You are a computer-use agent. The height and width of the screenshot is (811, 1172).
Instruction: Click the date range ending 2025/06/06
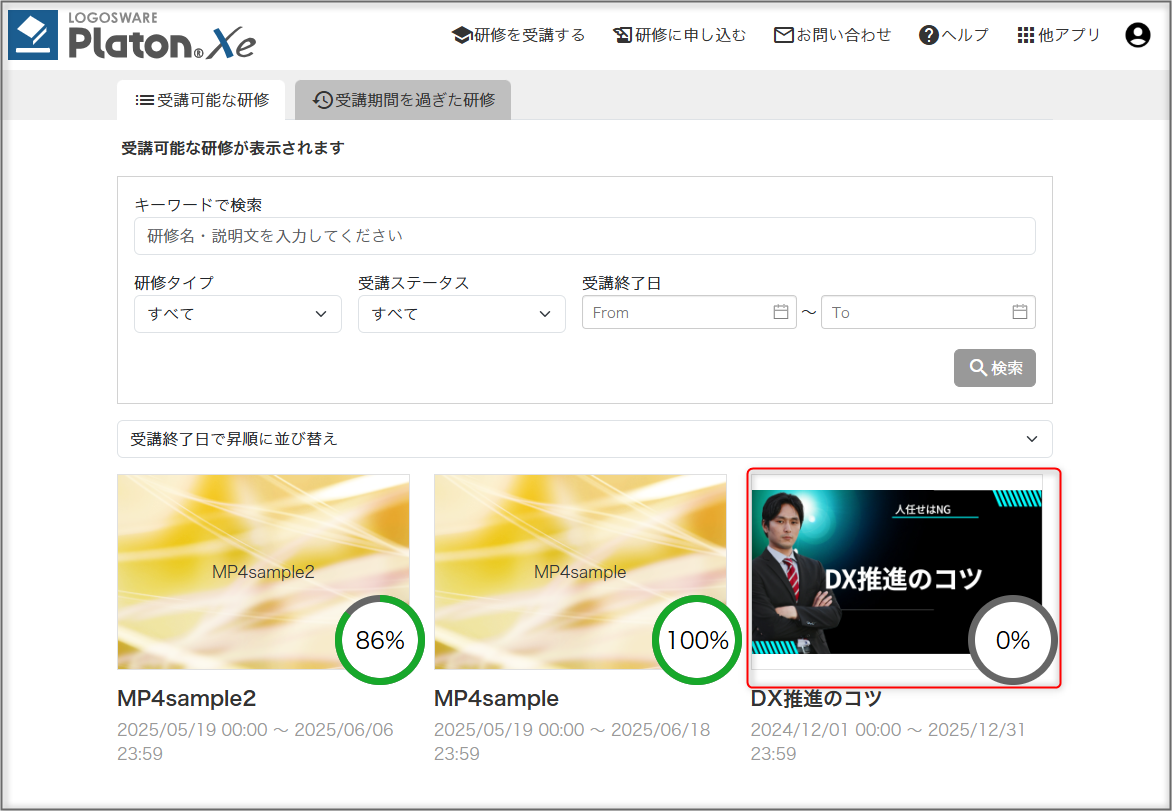255,741
